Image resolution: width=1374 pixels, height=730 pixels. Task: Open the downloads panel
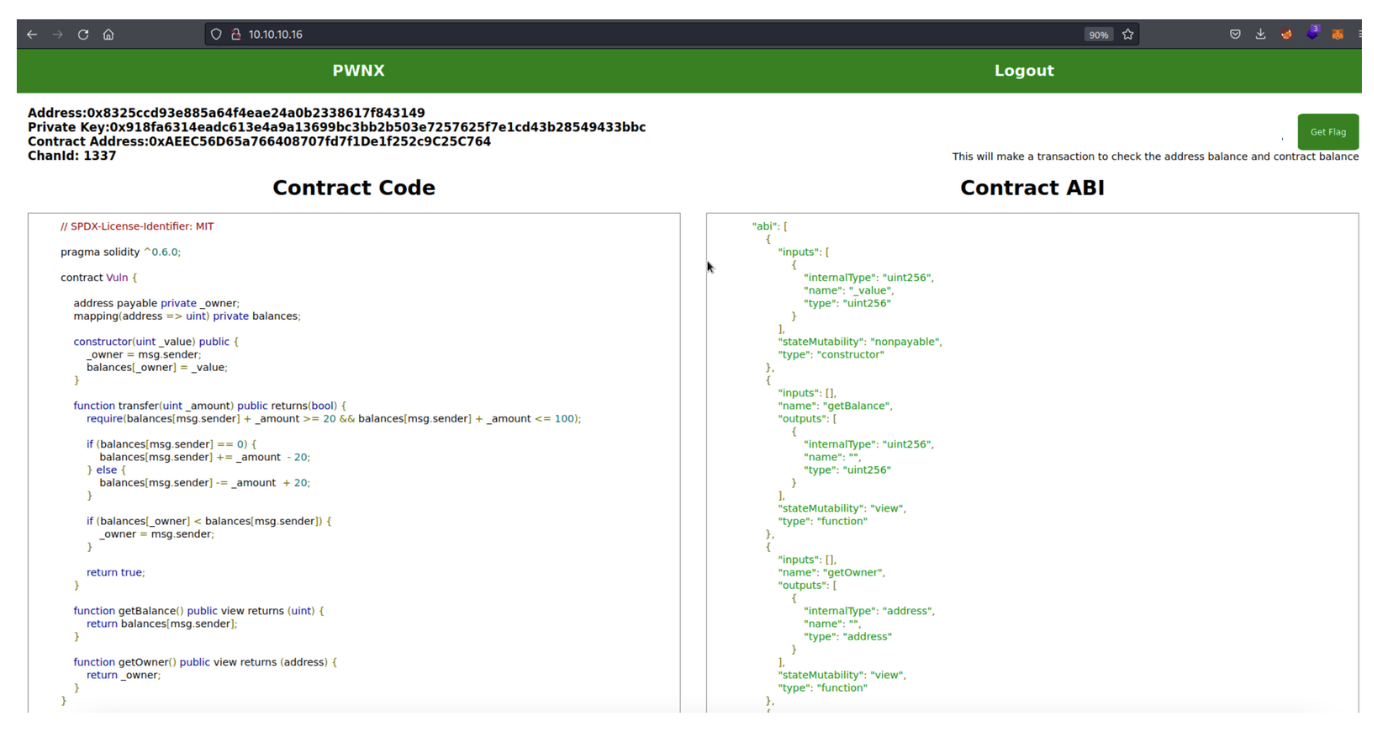tap(1260, 34)
